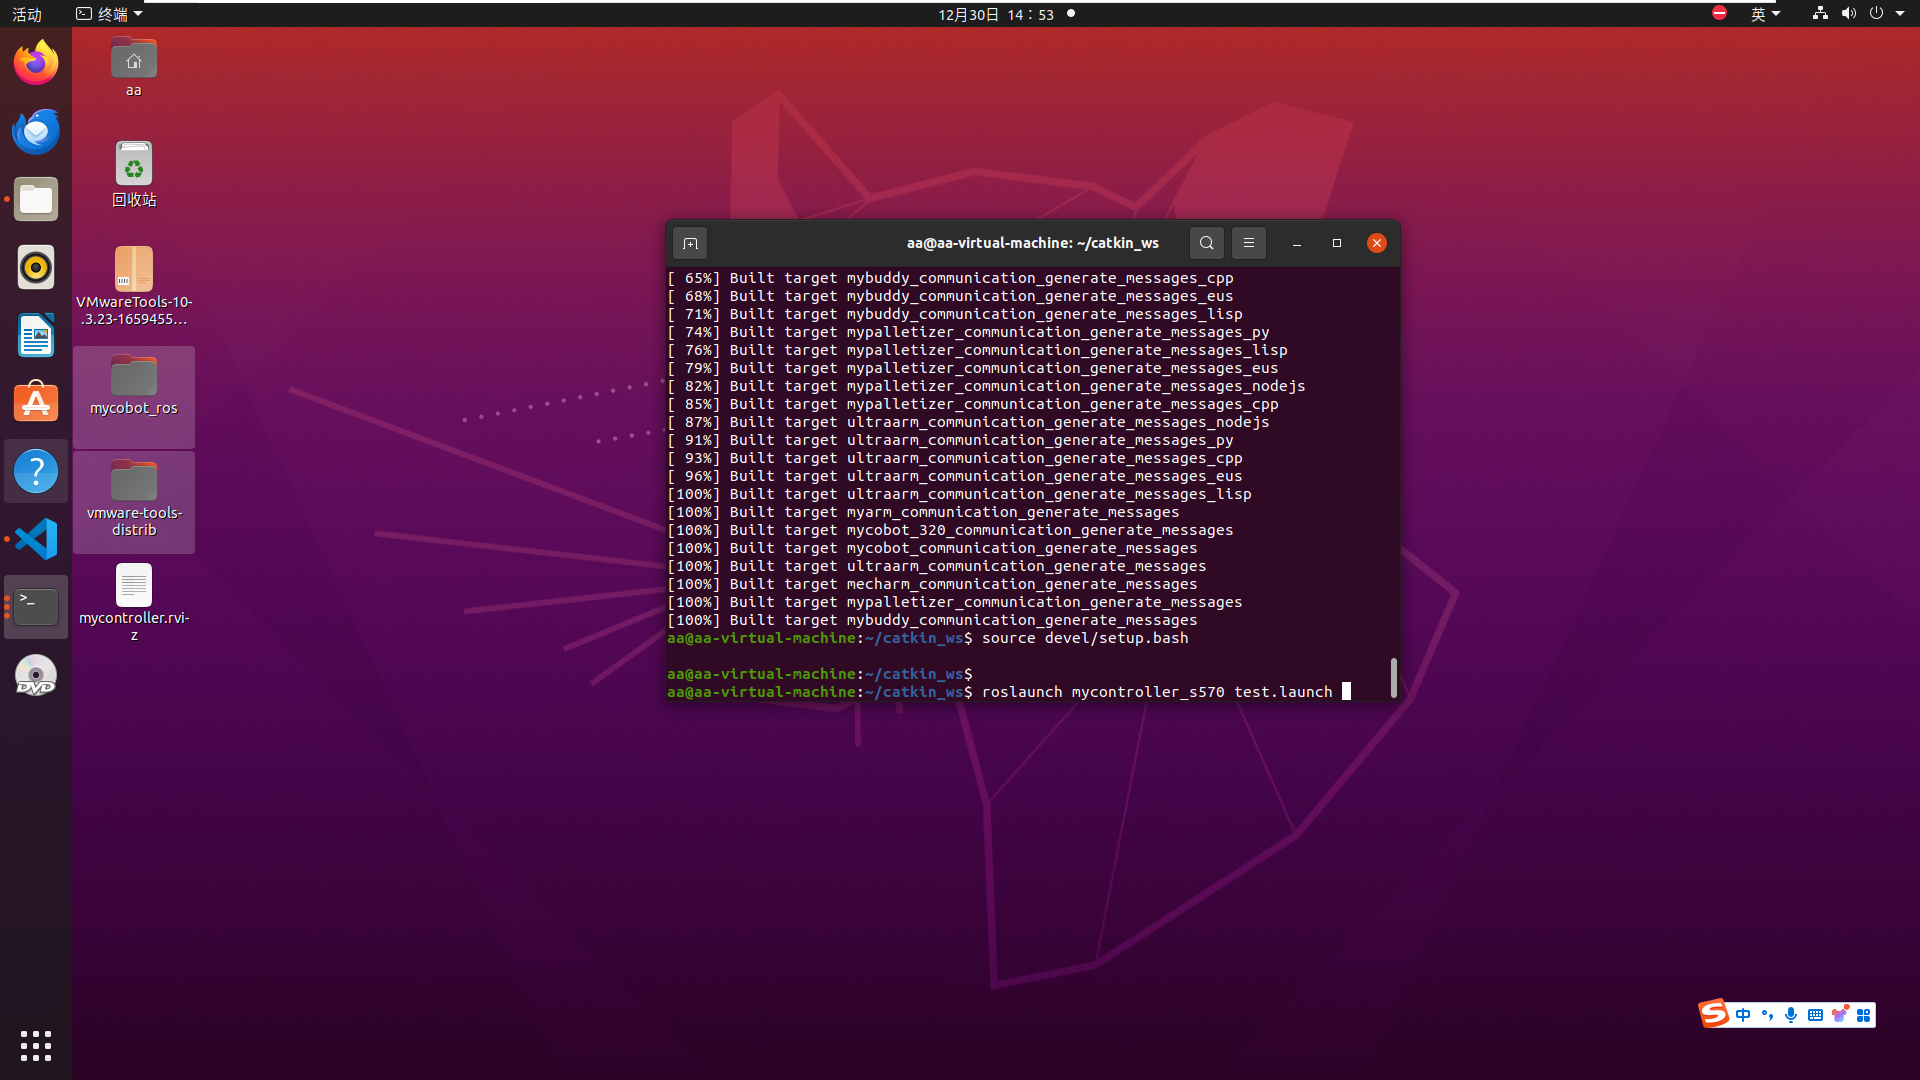Click the power icon in top bar

tap(1876, 13)
